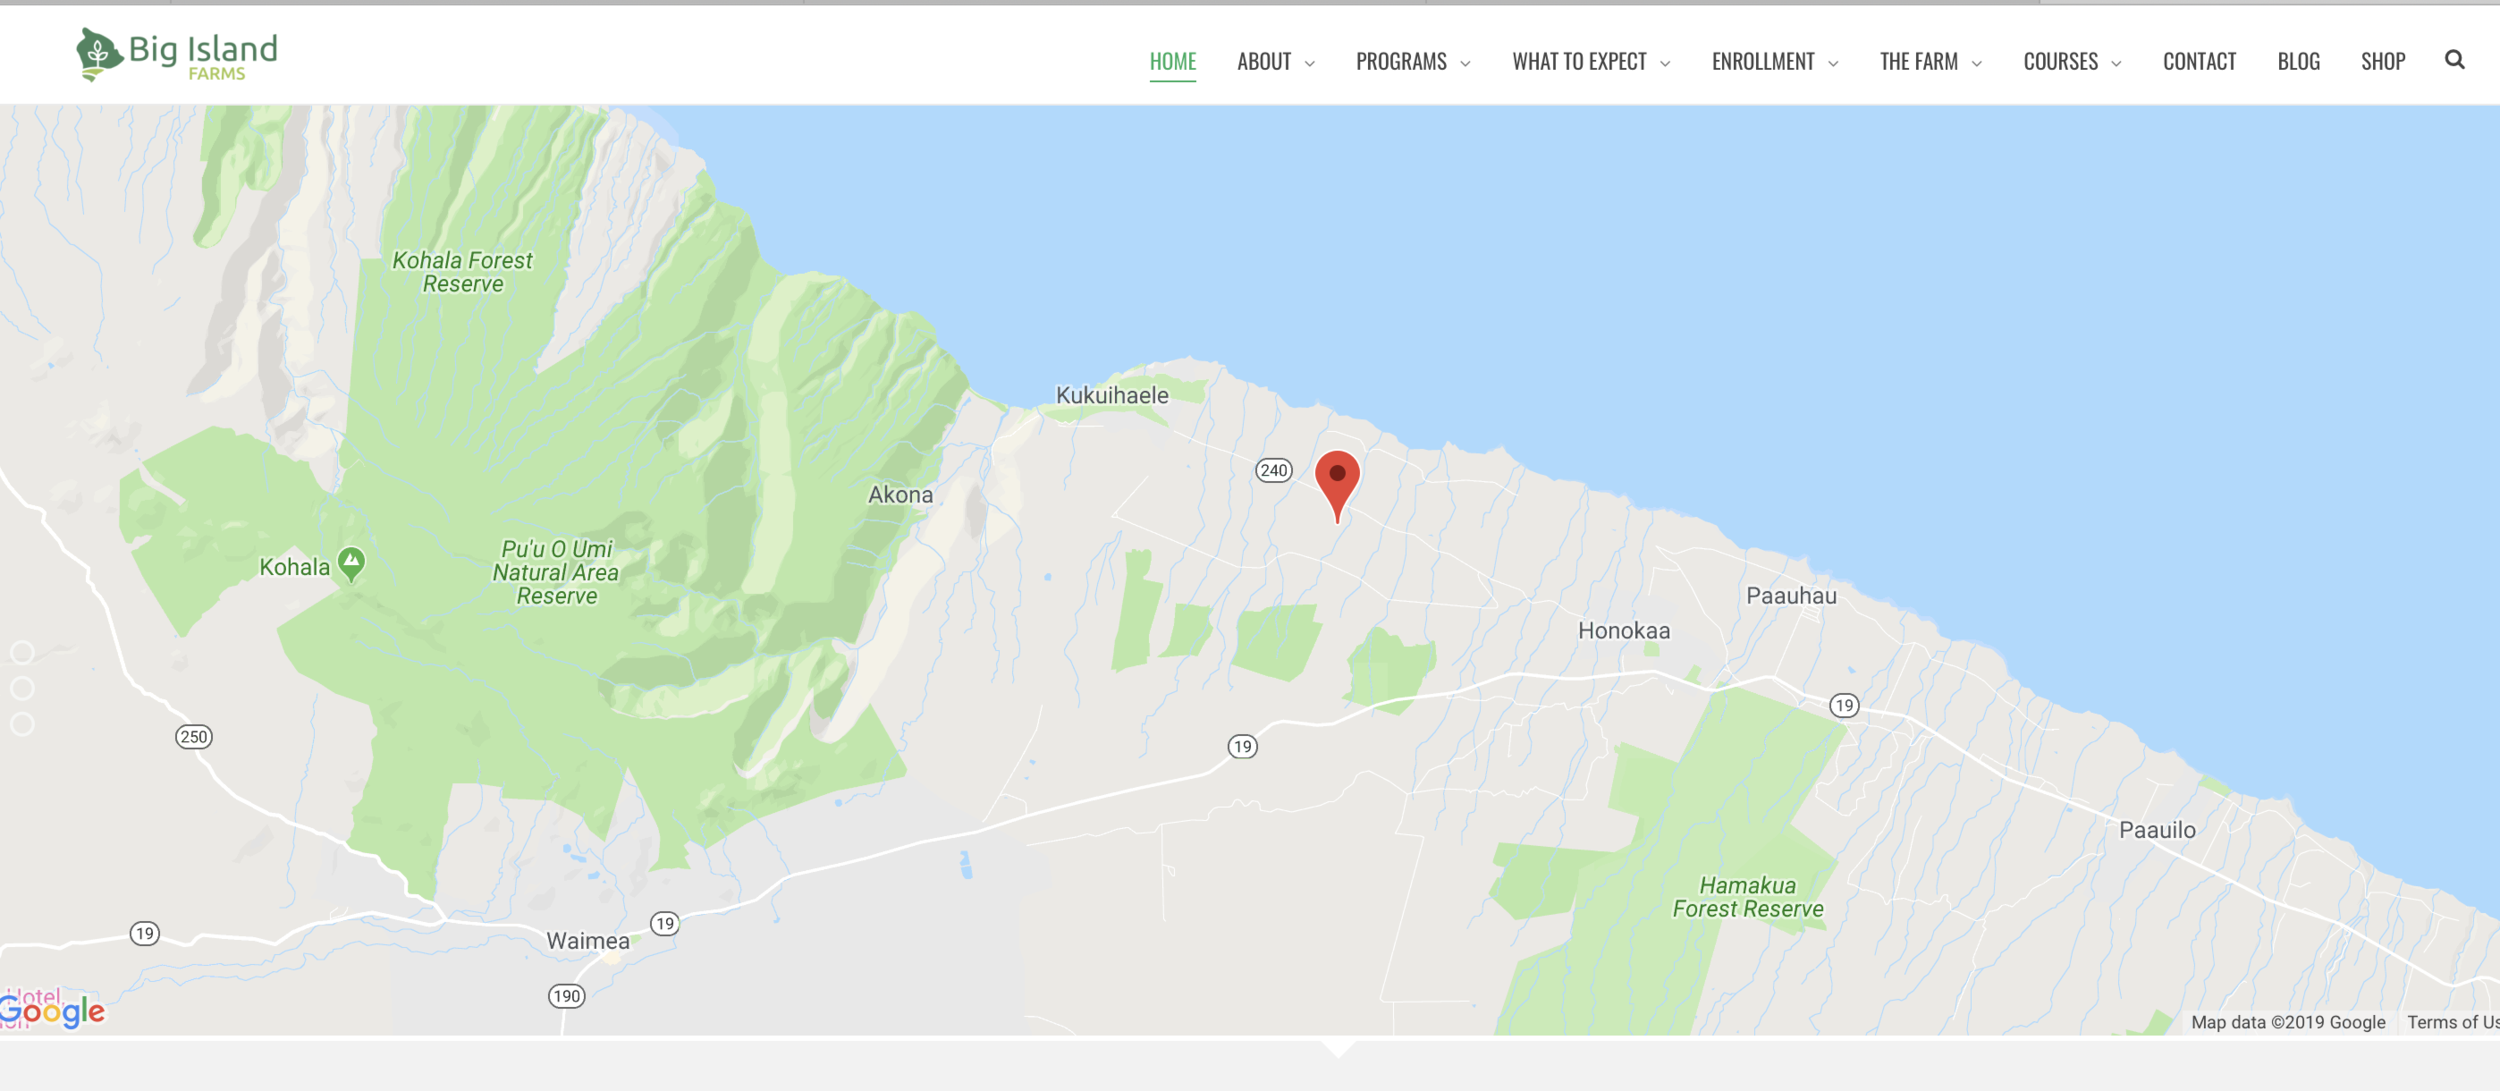Go to the Home menu item
Image resolution: width=2500 pixels, height=1091 pixels.
click(1172, 62)
